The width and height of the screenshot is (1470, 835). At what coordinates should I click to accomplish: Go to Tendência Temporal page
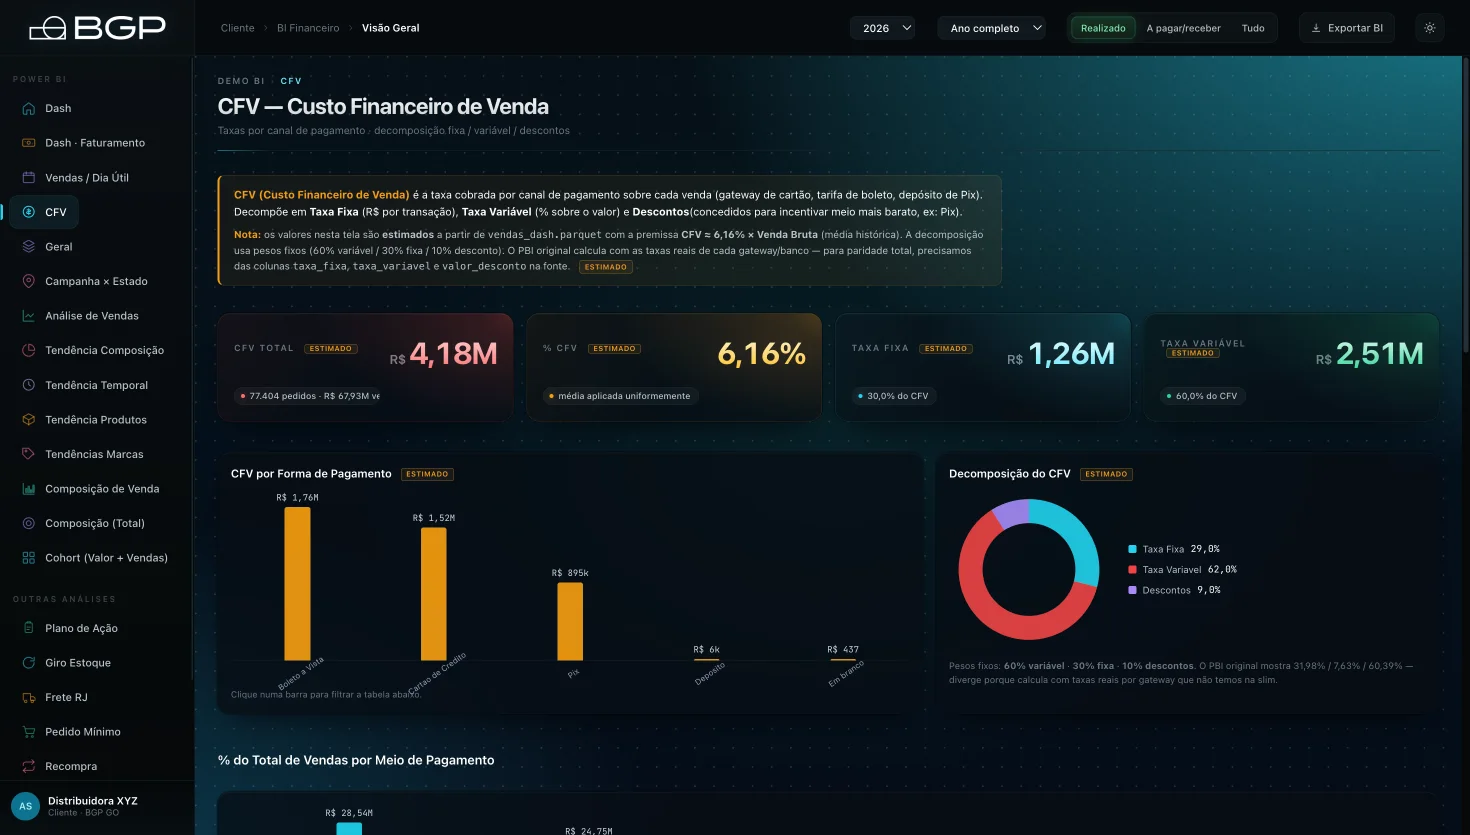95,385
